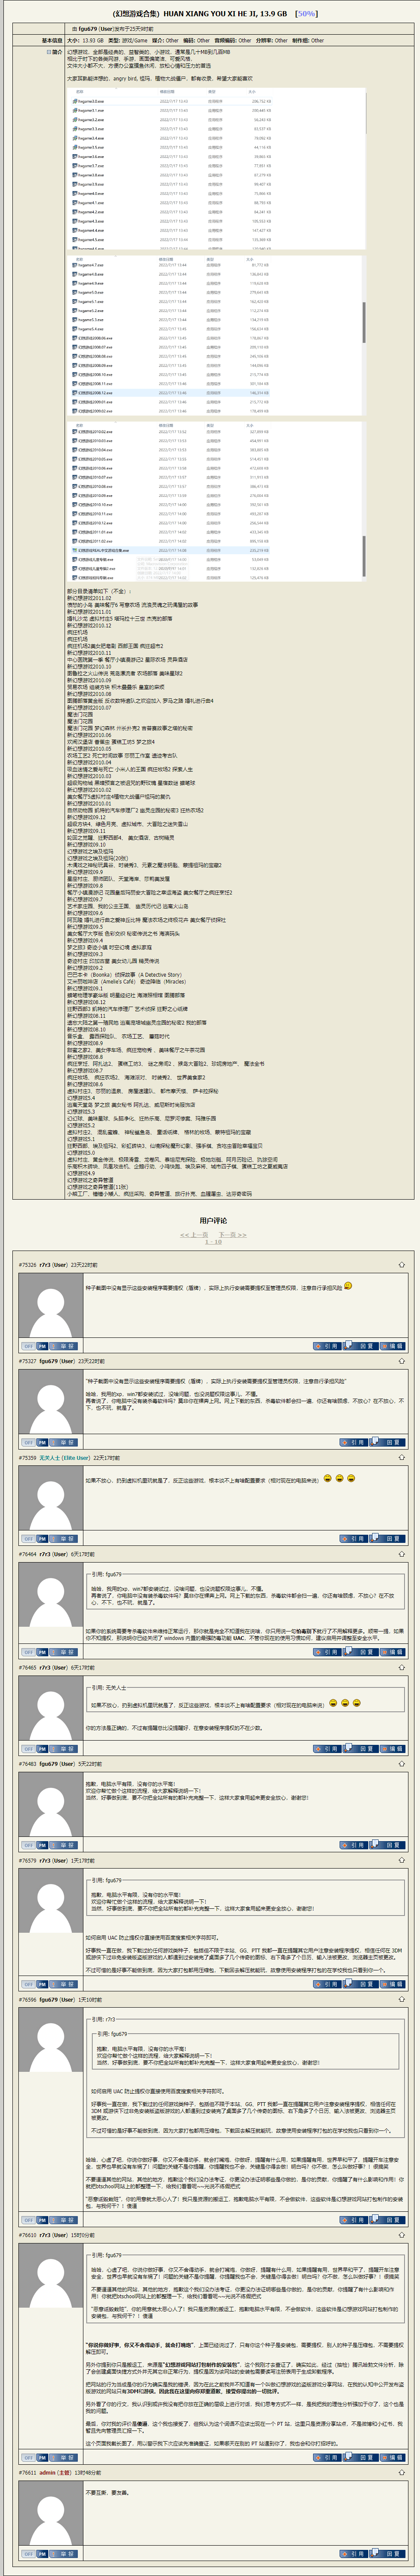Open PM icon under fgu679's comment #75327
Viewport: 420px width, 2576px height.
pyautogui.click(x=42, y=1442)
